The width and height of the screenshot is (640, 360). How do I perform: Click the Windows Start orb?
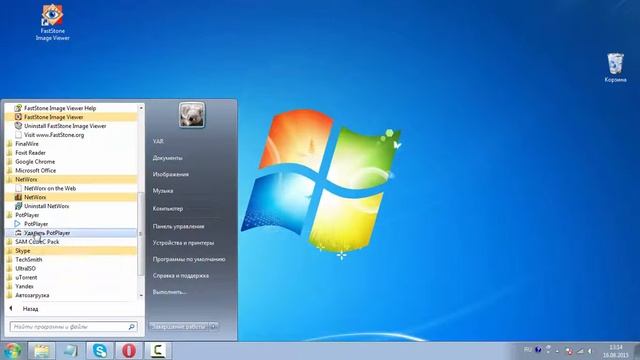tap(12, 351)
